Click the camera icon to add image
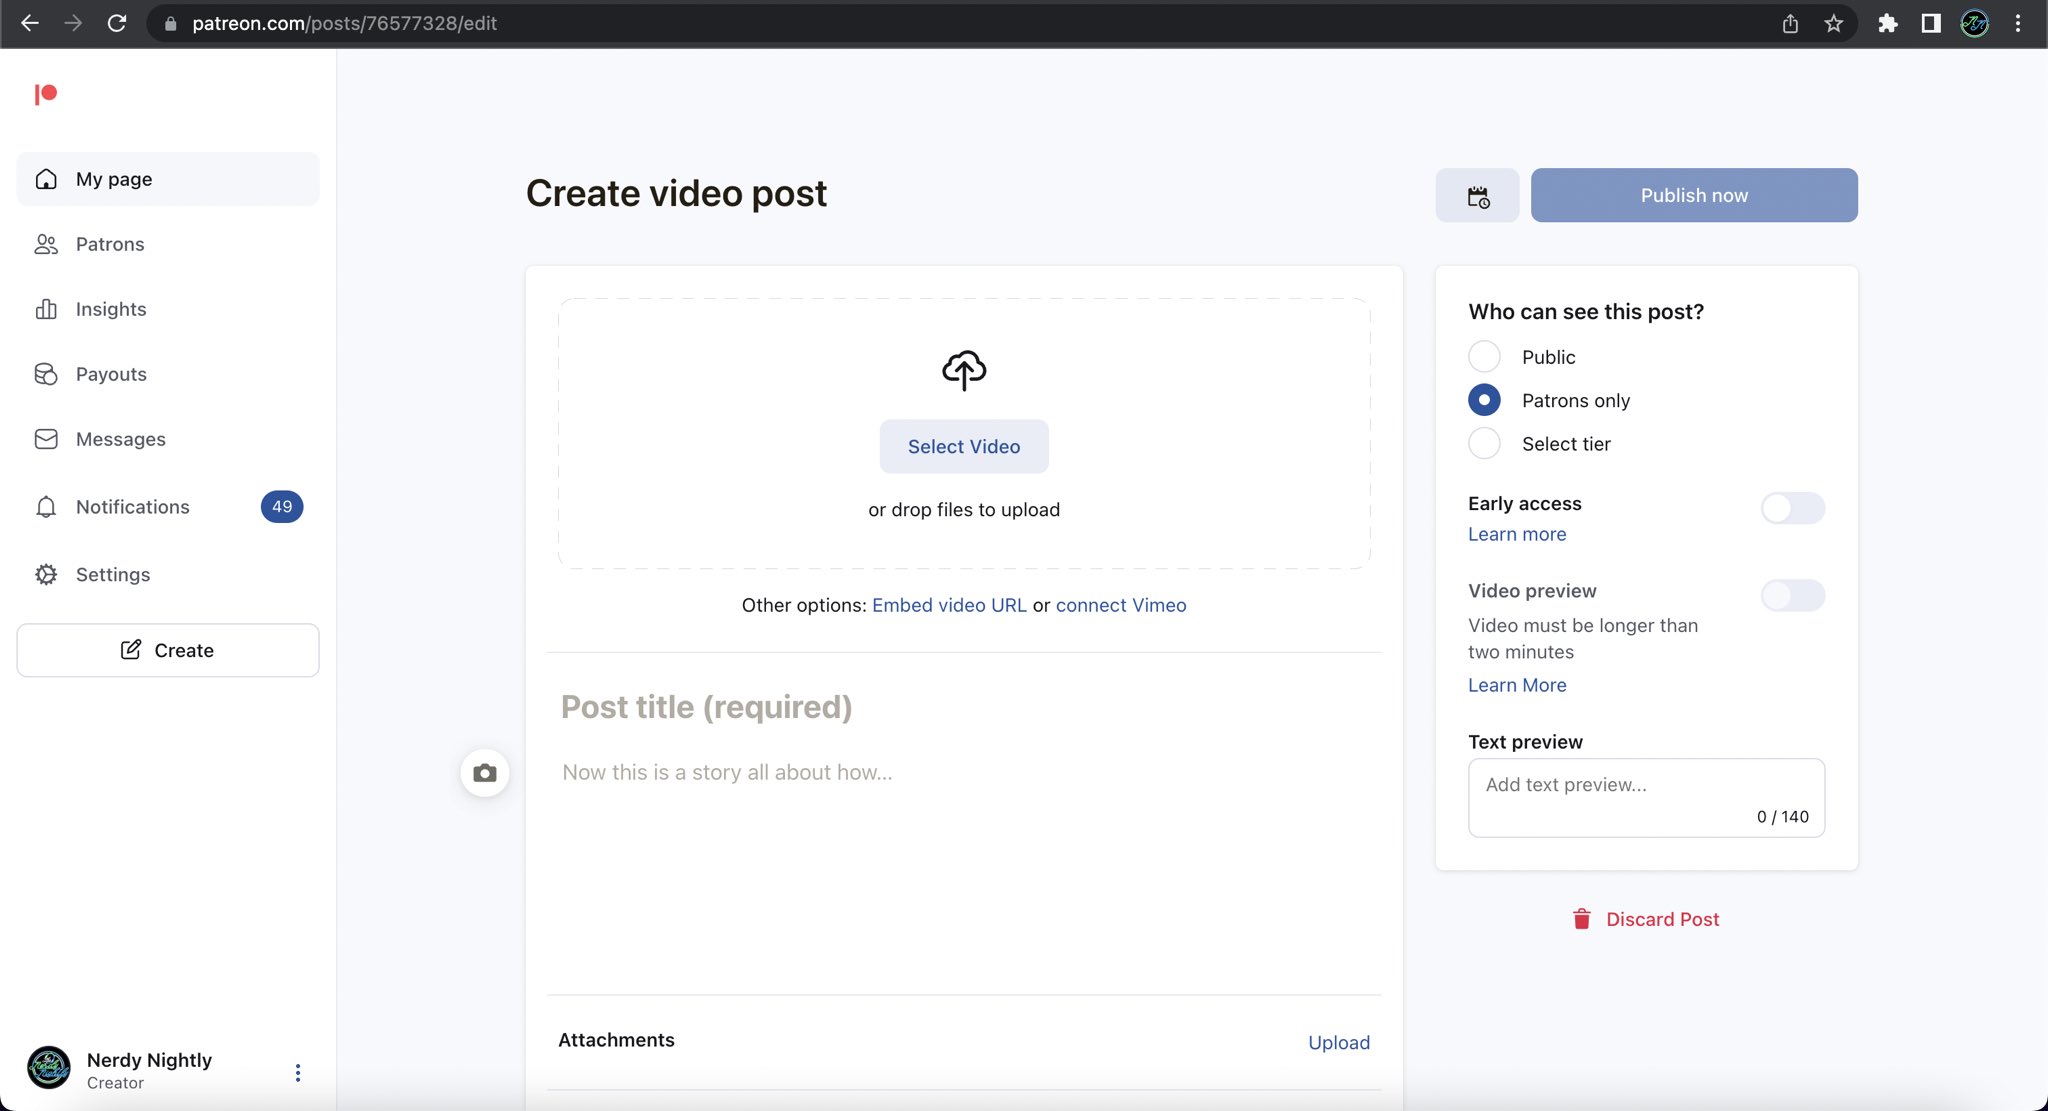This screenshot has height=1111, width=2048. 485,773
